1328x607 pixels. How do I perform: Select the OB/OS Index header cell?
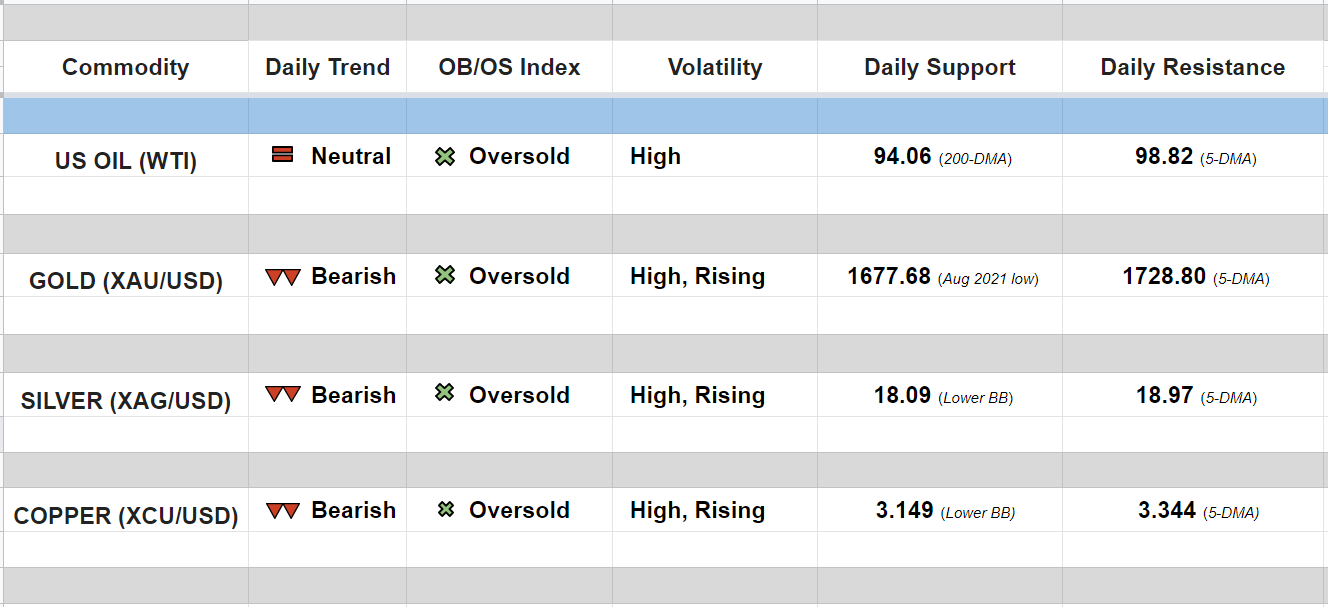point(509,67)
